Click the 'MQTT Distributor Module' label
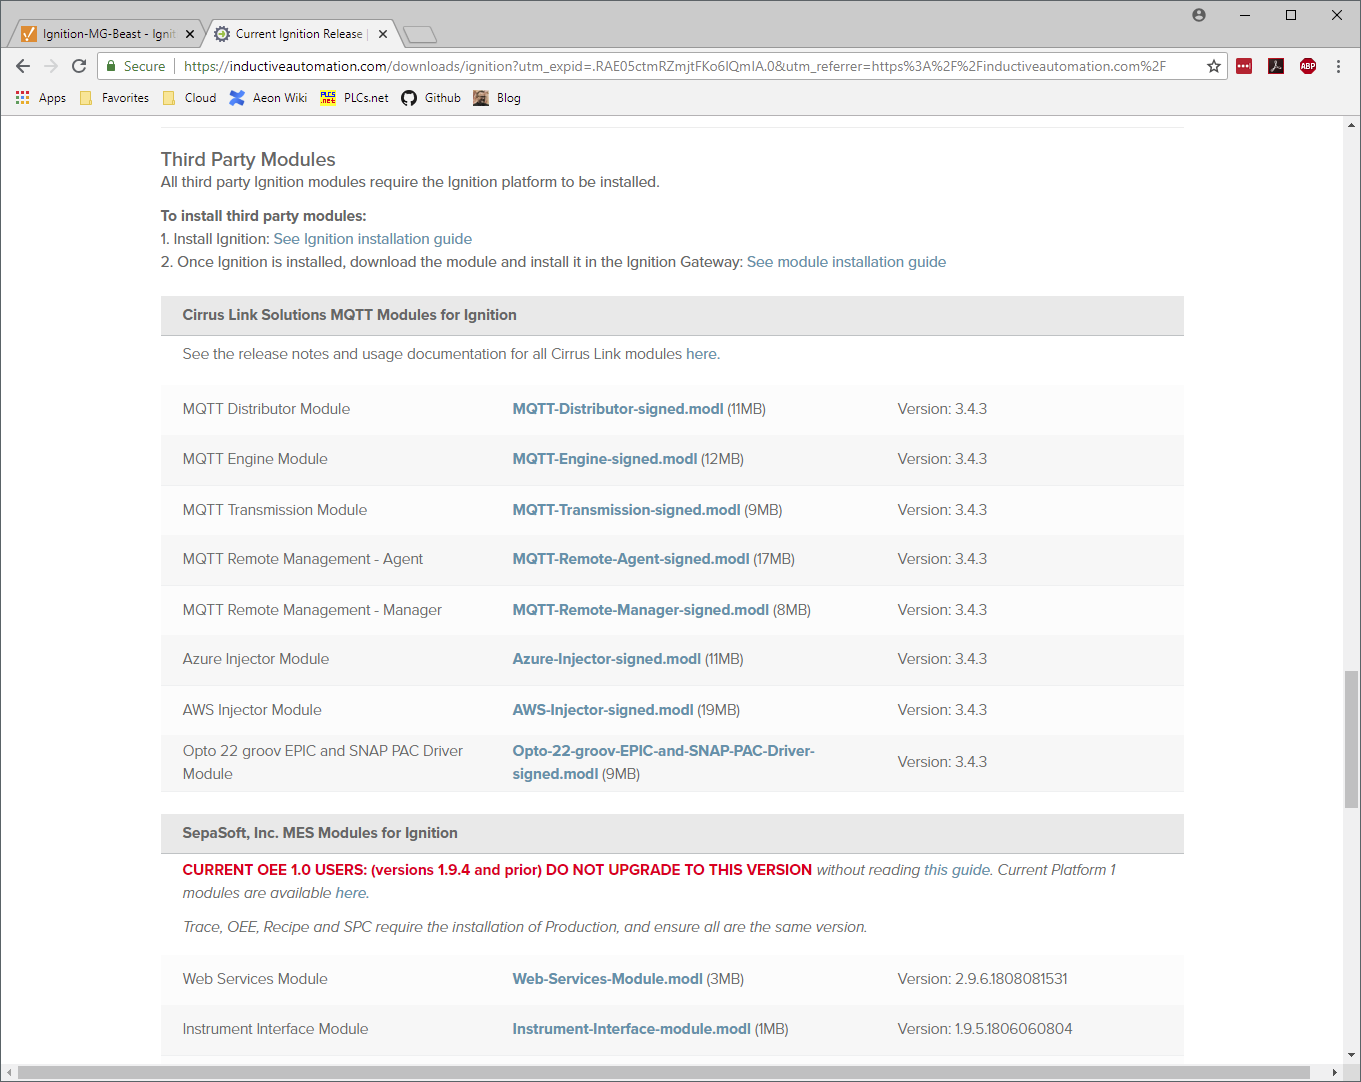 pyautogui.click(x=266, y=409)
